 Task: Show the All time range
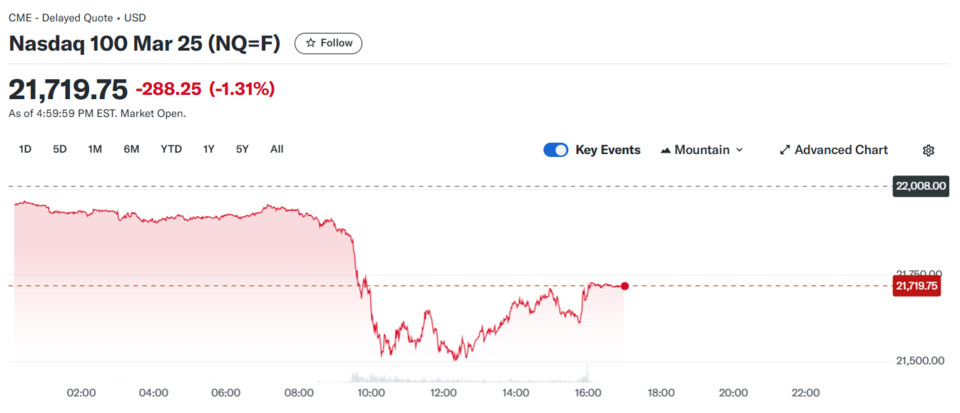[277, 149]
